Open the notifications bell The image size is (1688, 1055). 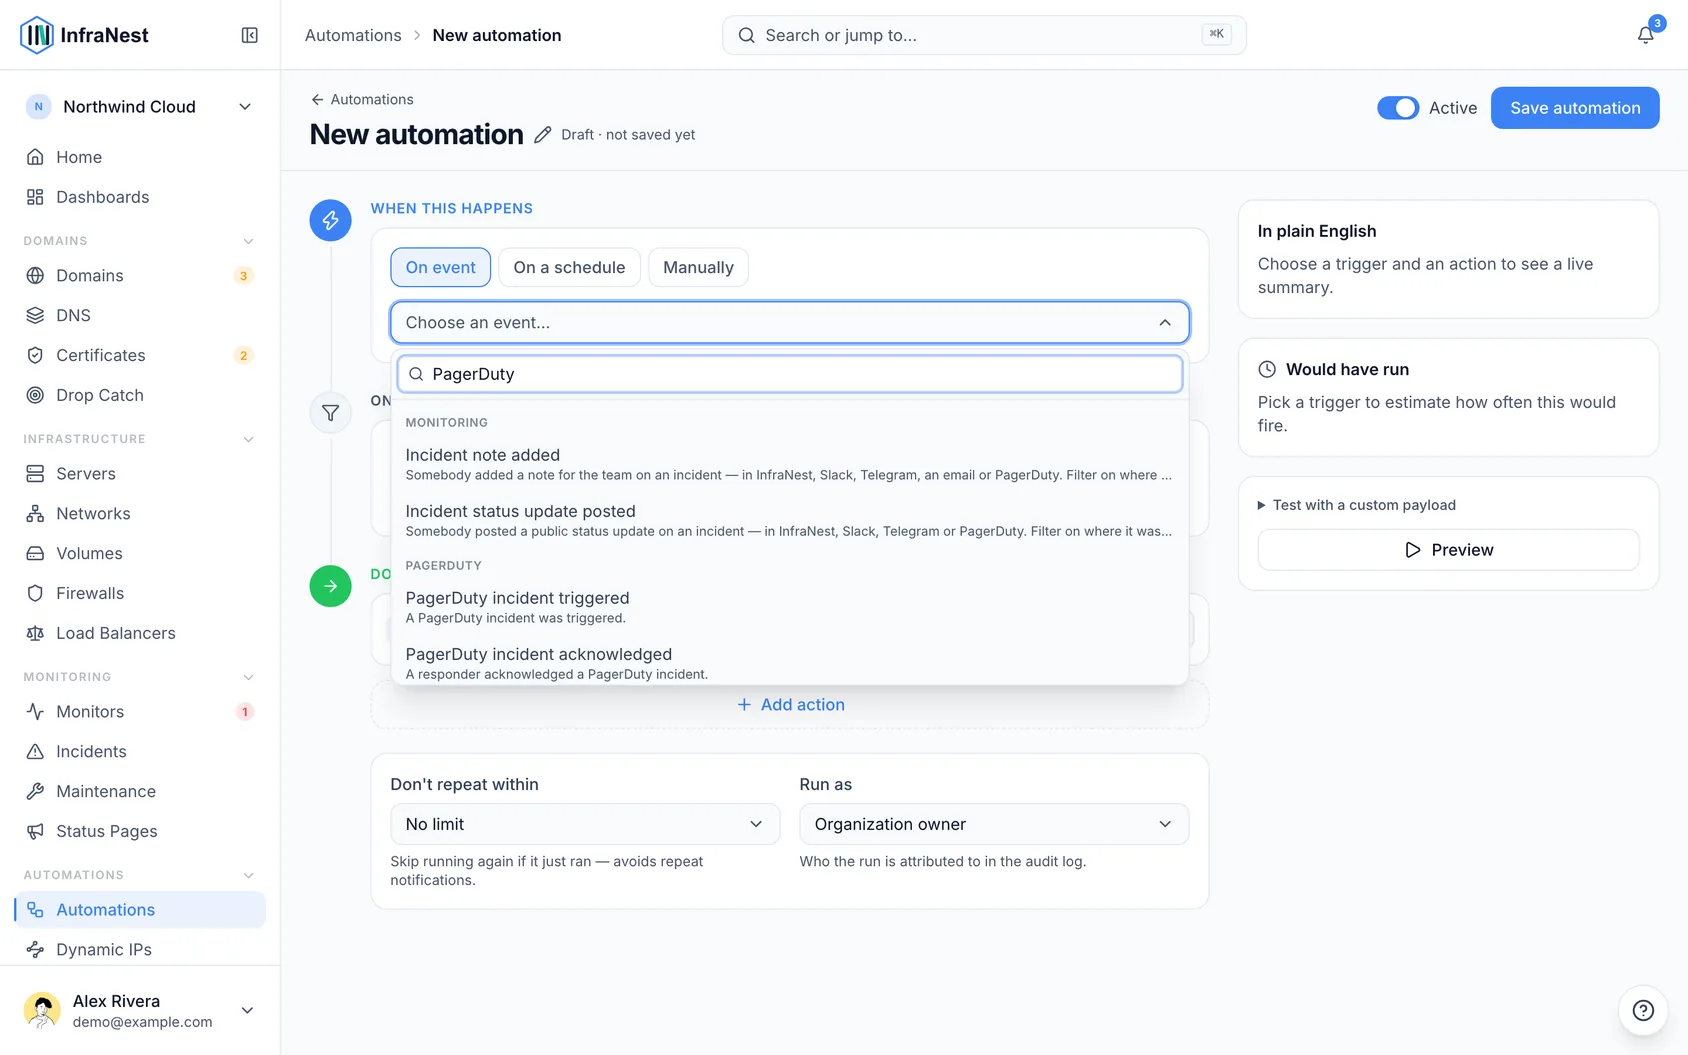(x=1645, y=35)
